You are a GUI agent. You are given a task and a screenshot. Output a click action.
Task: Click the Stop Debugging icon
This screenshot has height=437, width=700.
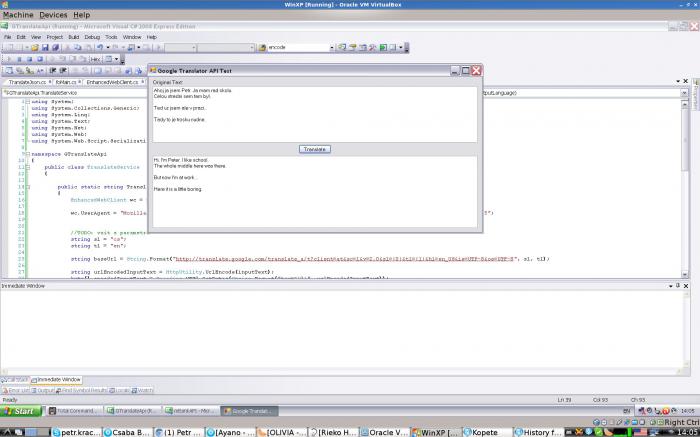tap(29, 59)
